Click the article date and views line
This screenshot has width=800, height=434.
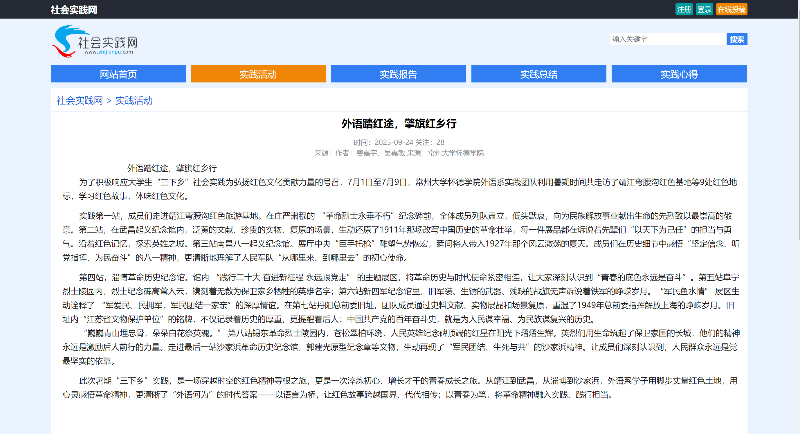399,142
